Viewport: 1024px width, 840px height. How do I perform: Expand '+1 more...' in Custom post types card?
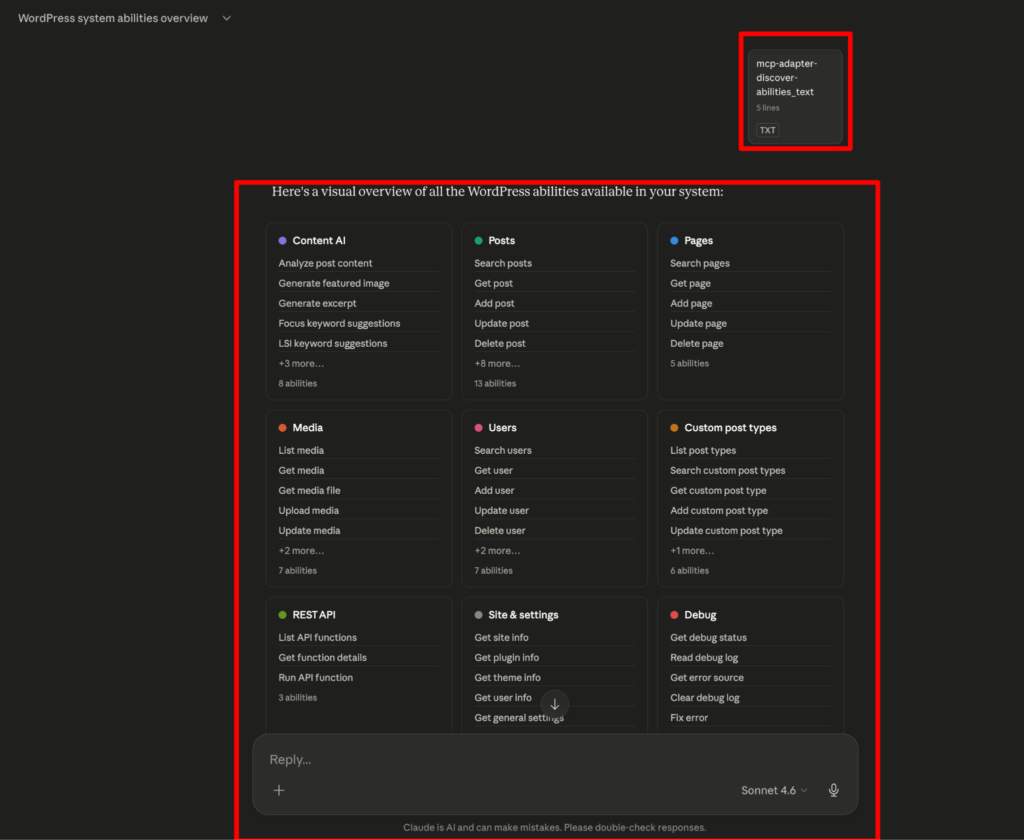click(x=692, y=551)
